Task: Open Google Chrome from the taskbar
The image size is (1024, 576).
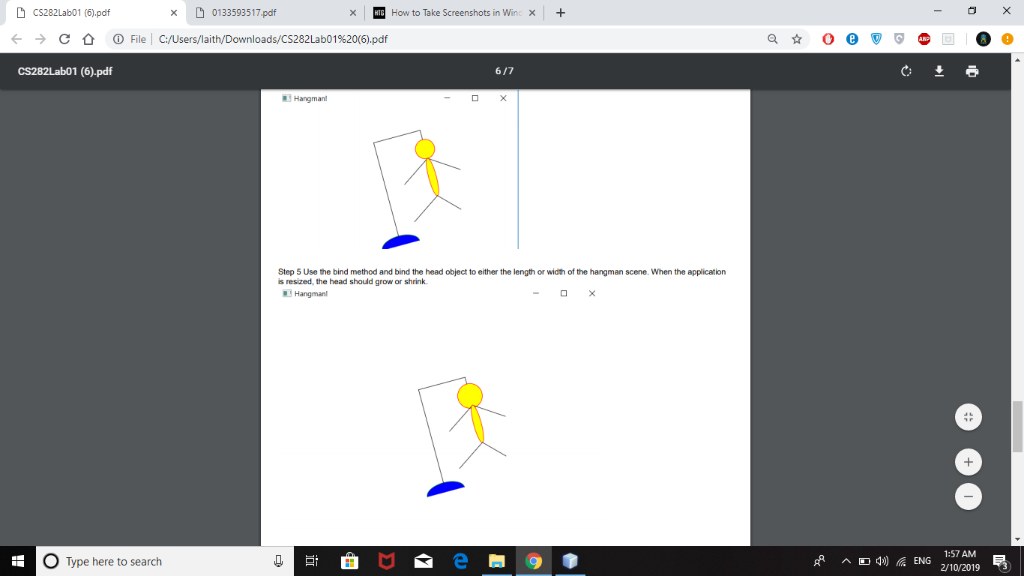Action: click(x=534, y=562)
